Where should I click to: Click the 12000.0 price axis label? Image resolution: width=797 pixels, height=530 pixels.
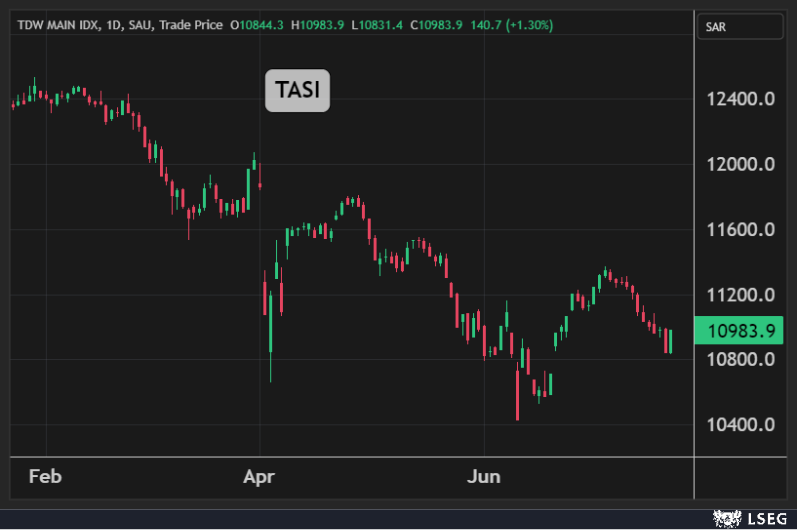(x=741, y=164)
